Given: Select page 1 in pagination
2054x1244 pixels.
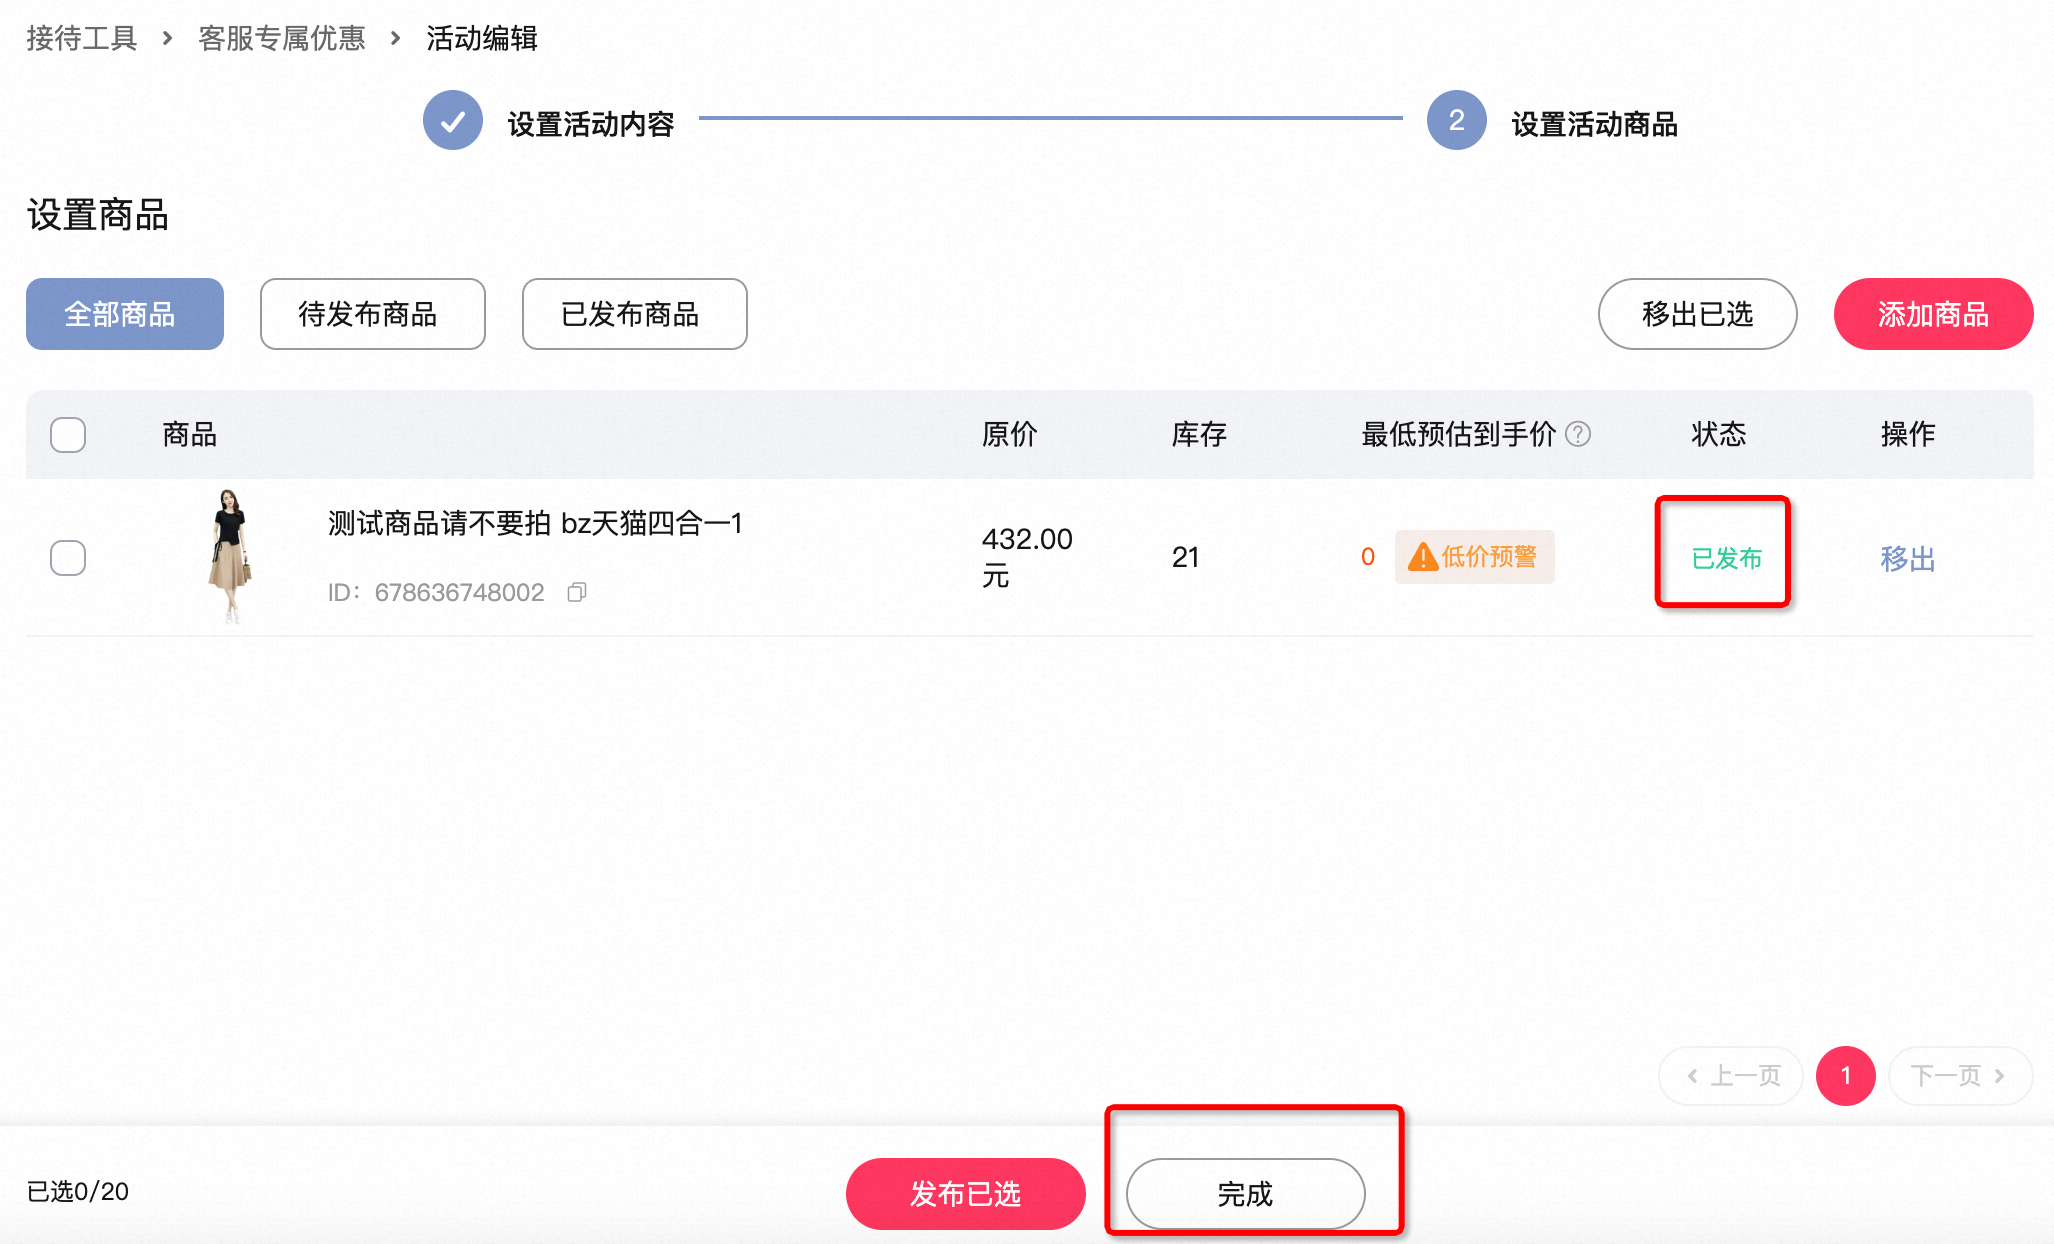Looking at the screenshot, I should (x=1846, y=1076).
